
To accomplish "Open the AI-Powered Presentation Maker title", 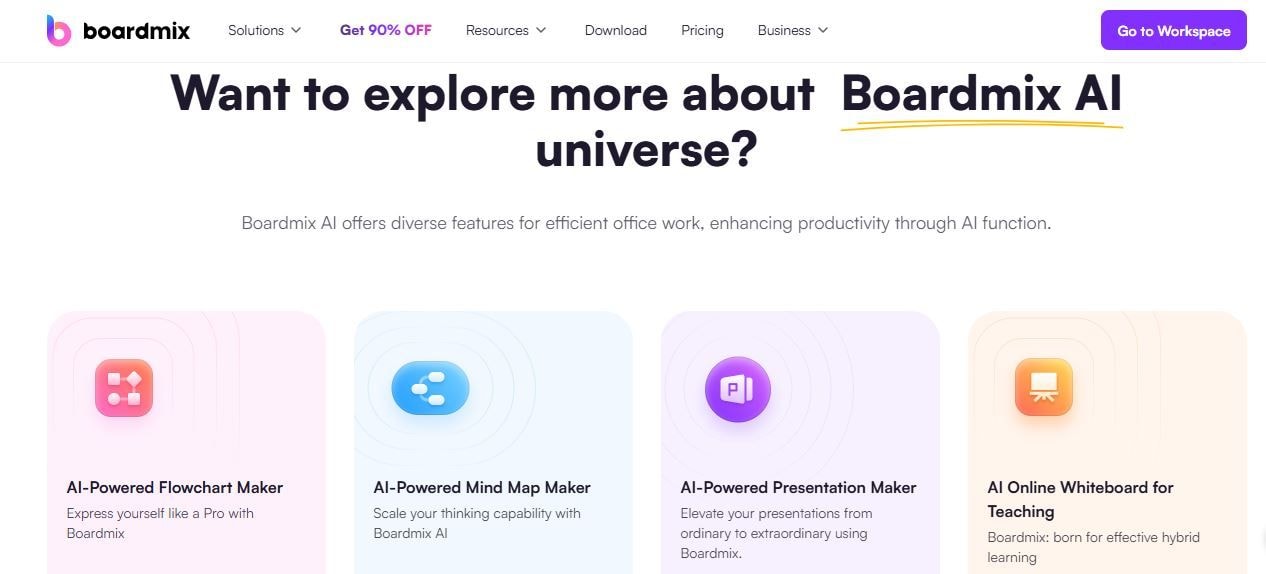I will coord(799,488).
